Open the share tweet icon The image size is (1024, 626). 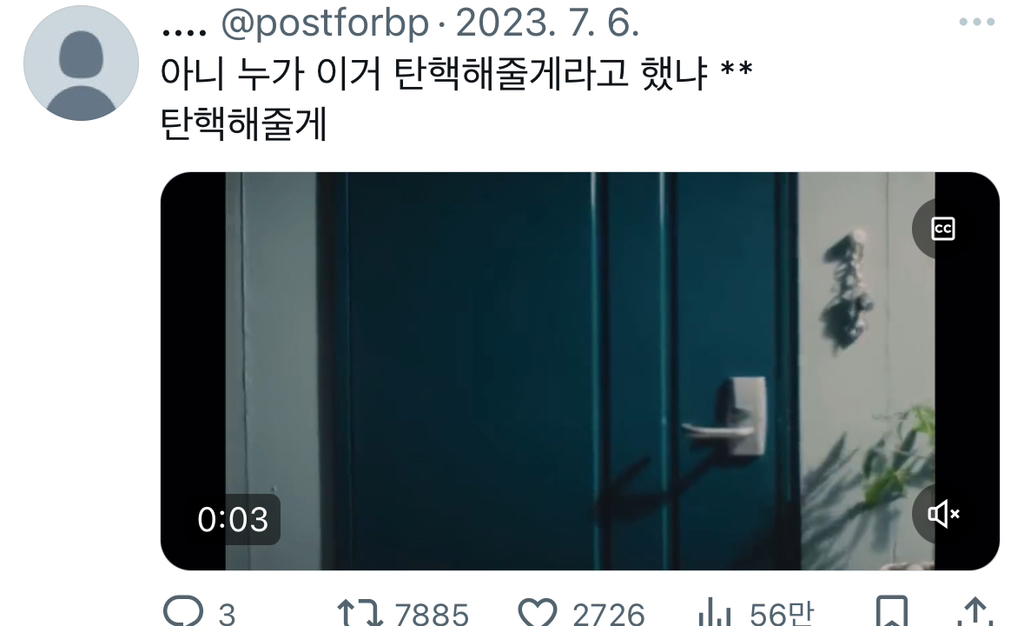tap(975, 612)
